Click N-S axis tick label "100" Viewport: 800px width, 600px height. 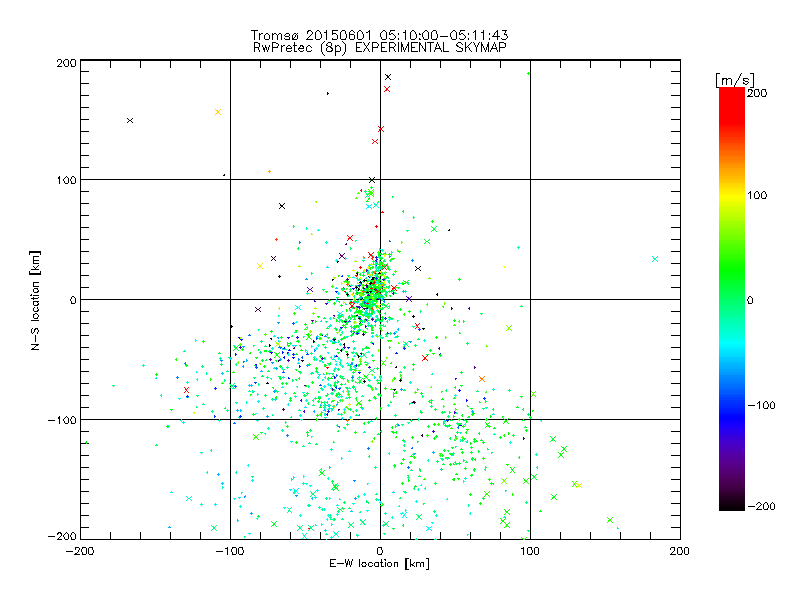[x=66, y=180]
